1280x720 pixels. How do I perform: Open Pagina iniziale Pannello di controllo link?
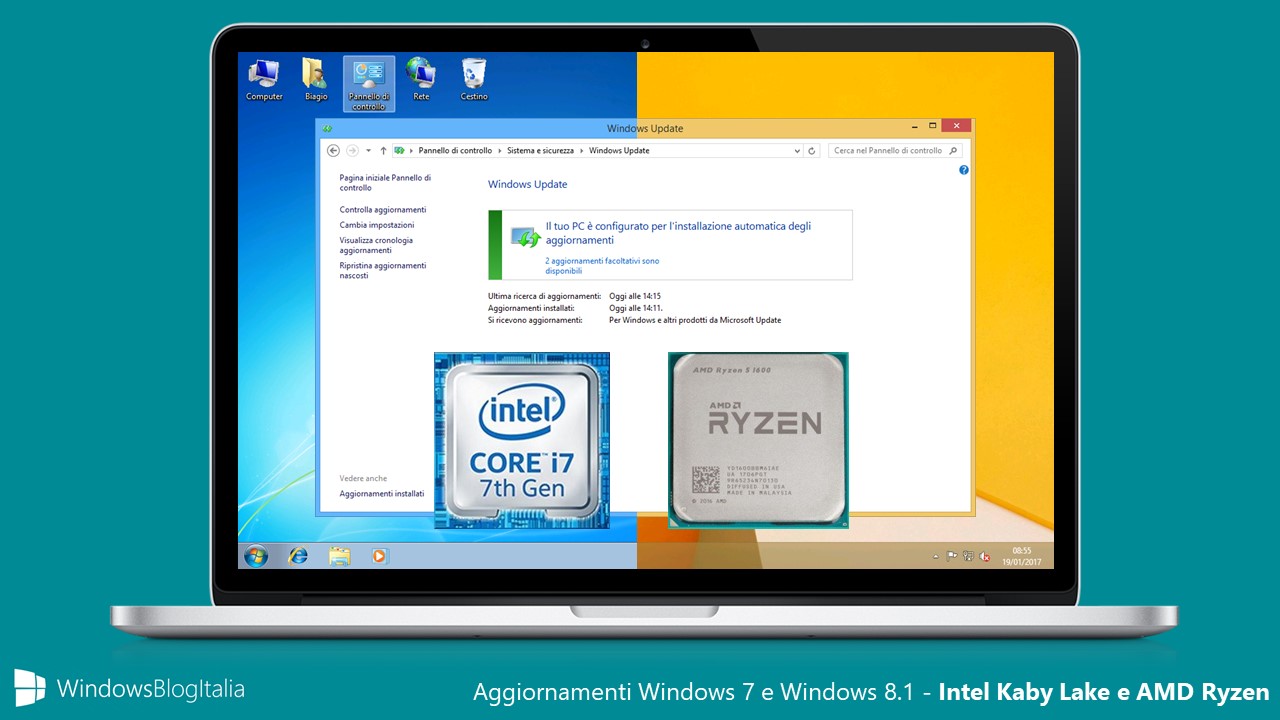[x=385, y=182]
